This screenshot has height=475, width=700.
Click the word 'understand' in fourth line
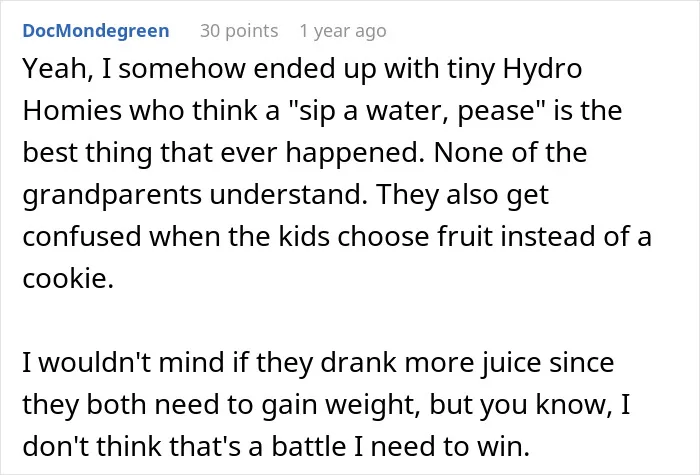click(x=285, y=194)
